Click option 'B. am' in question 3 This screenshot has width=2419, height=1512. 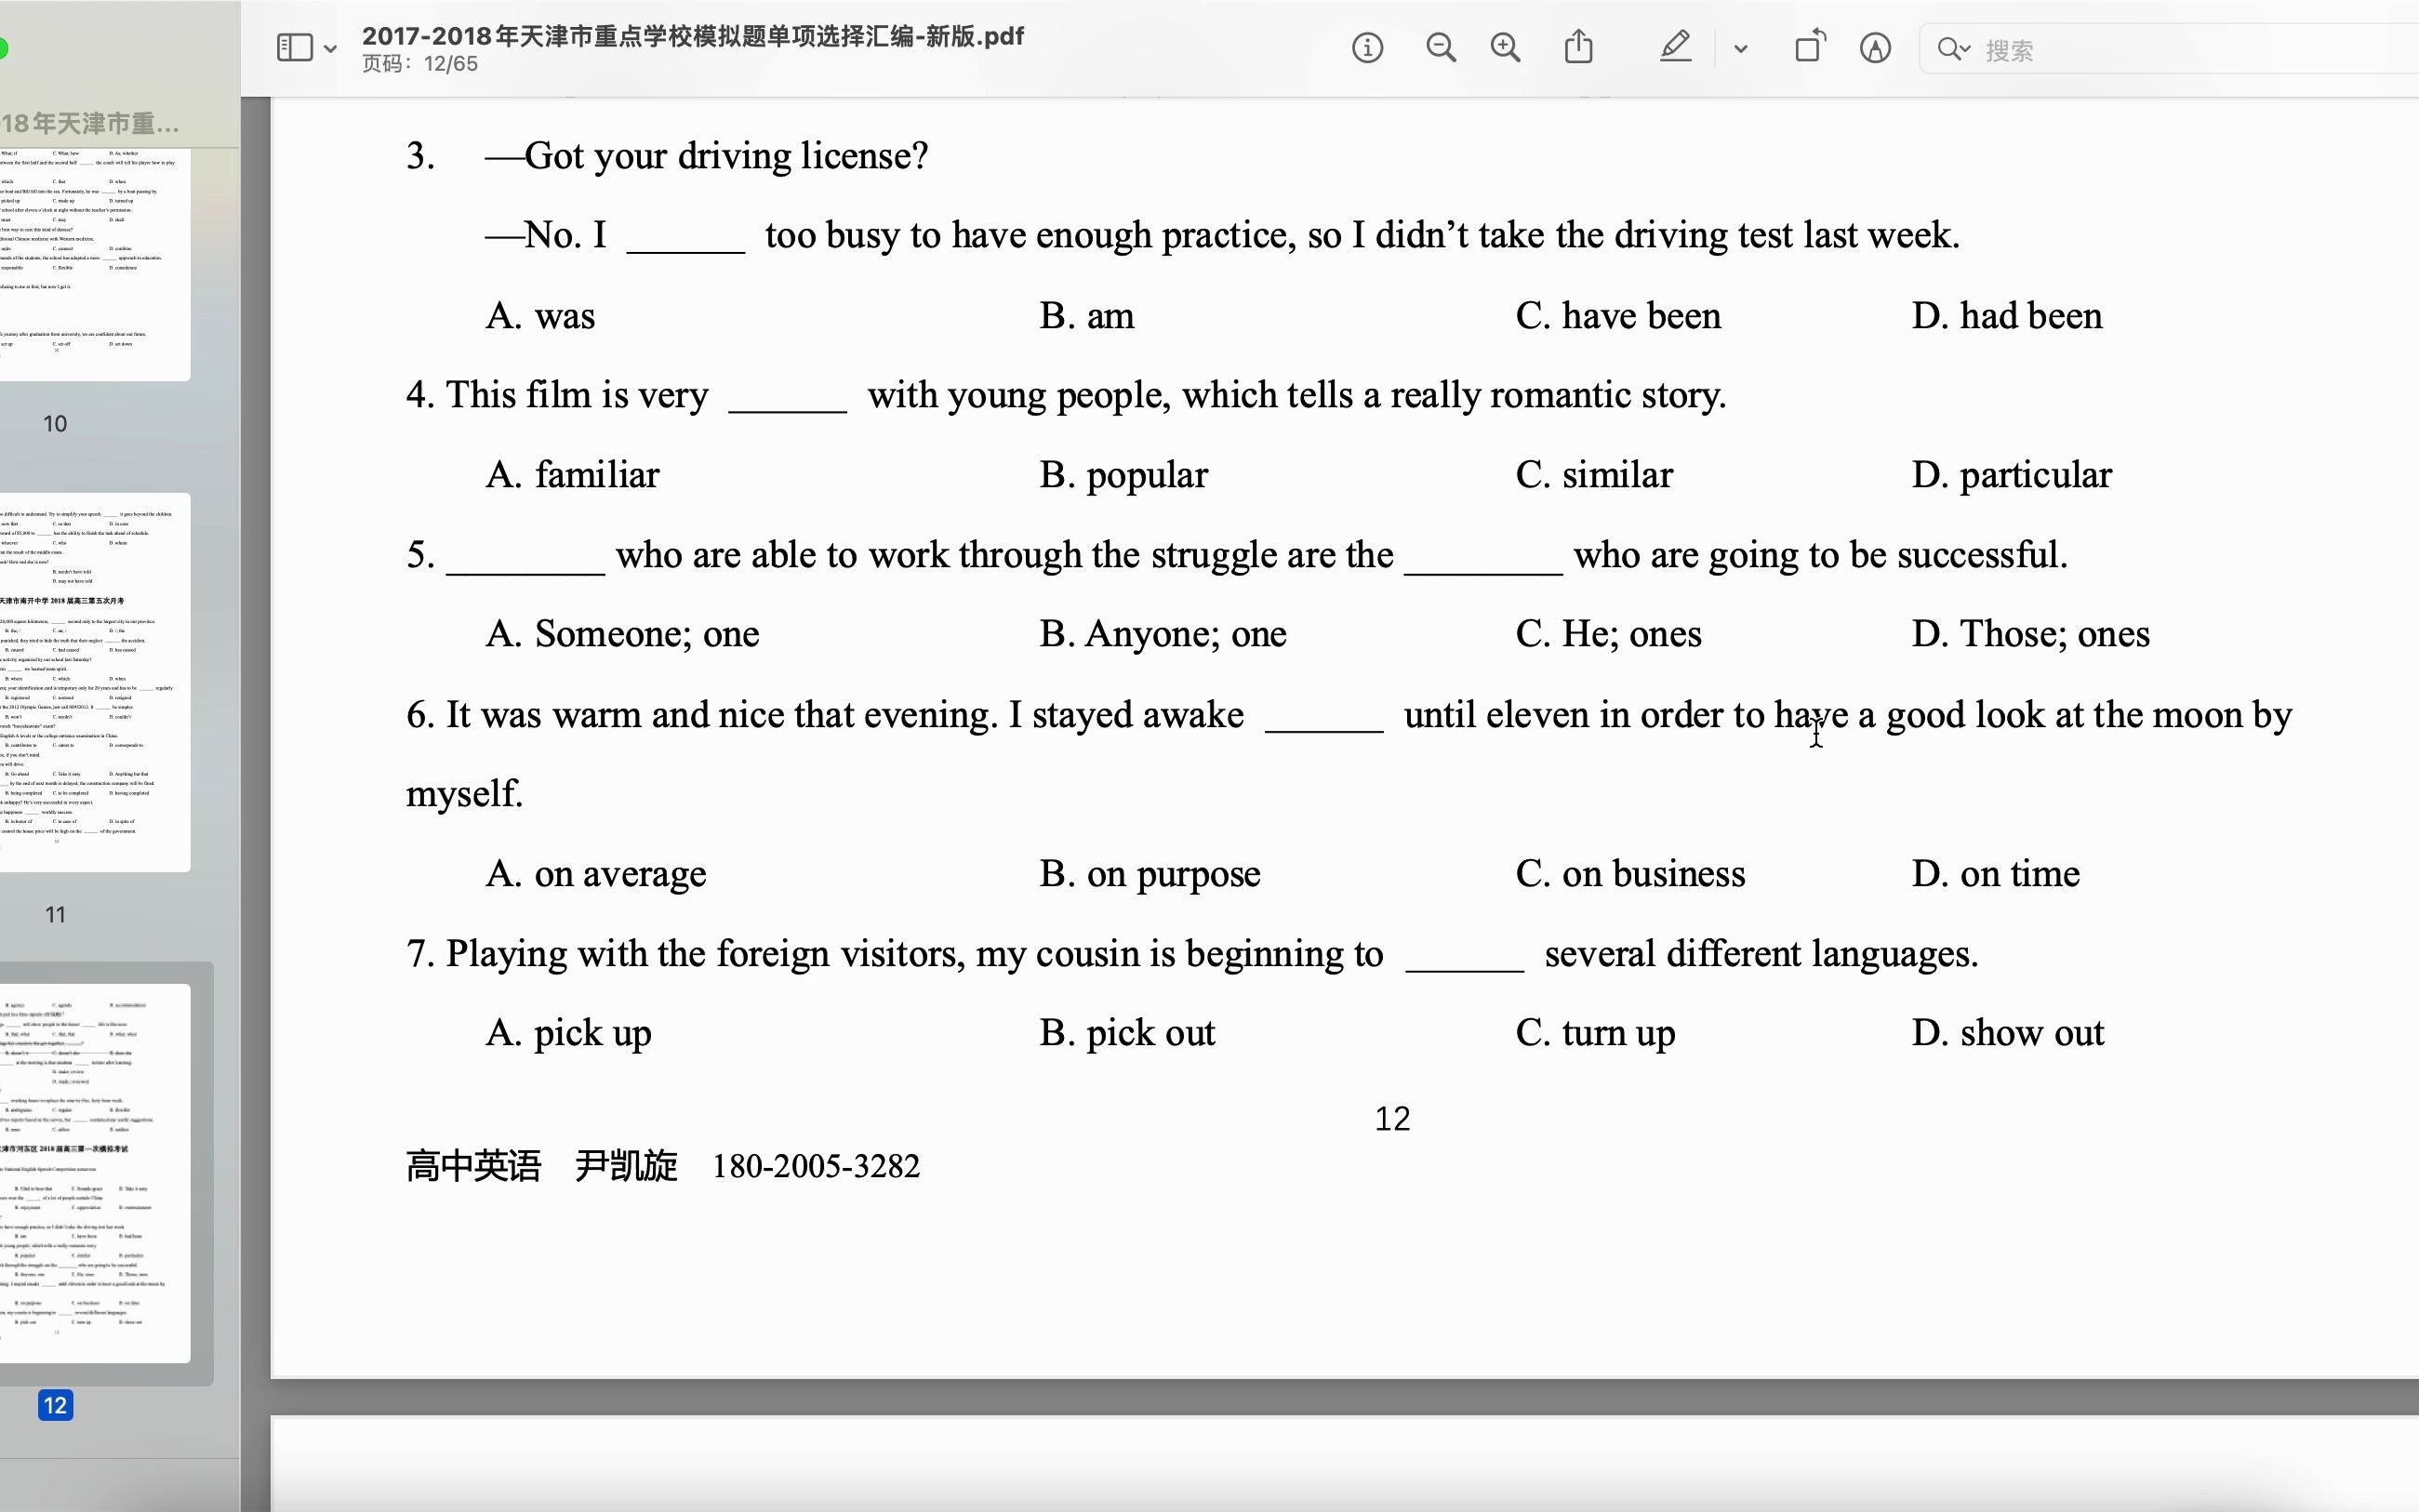[x=1087, y=316]
